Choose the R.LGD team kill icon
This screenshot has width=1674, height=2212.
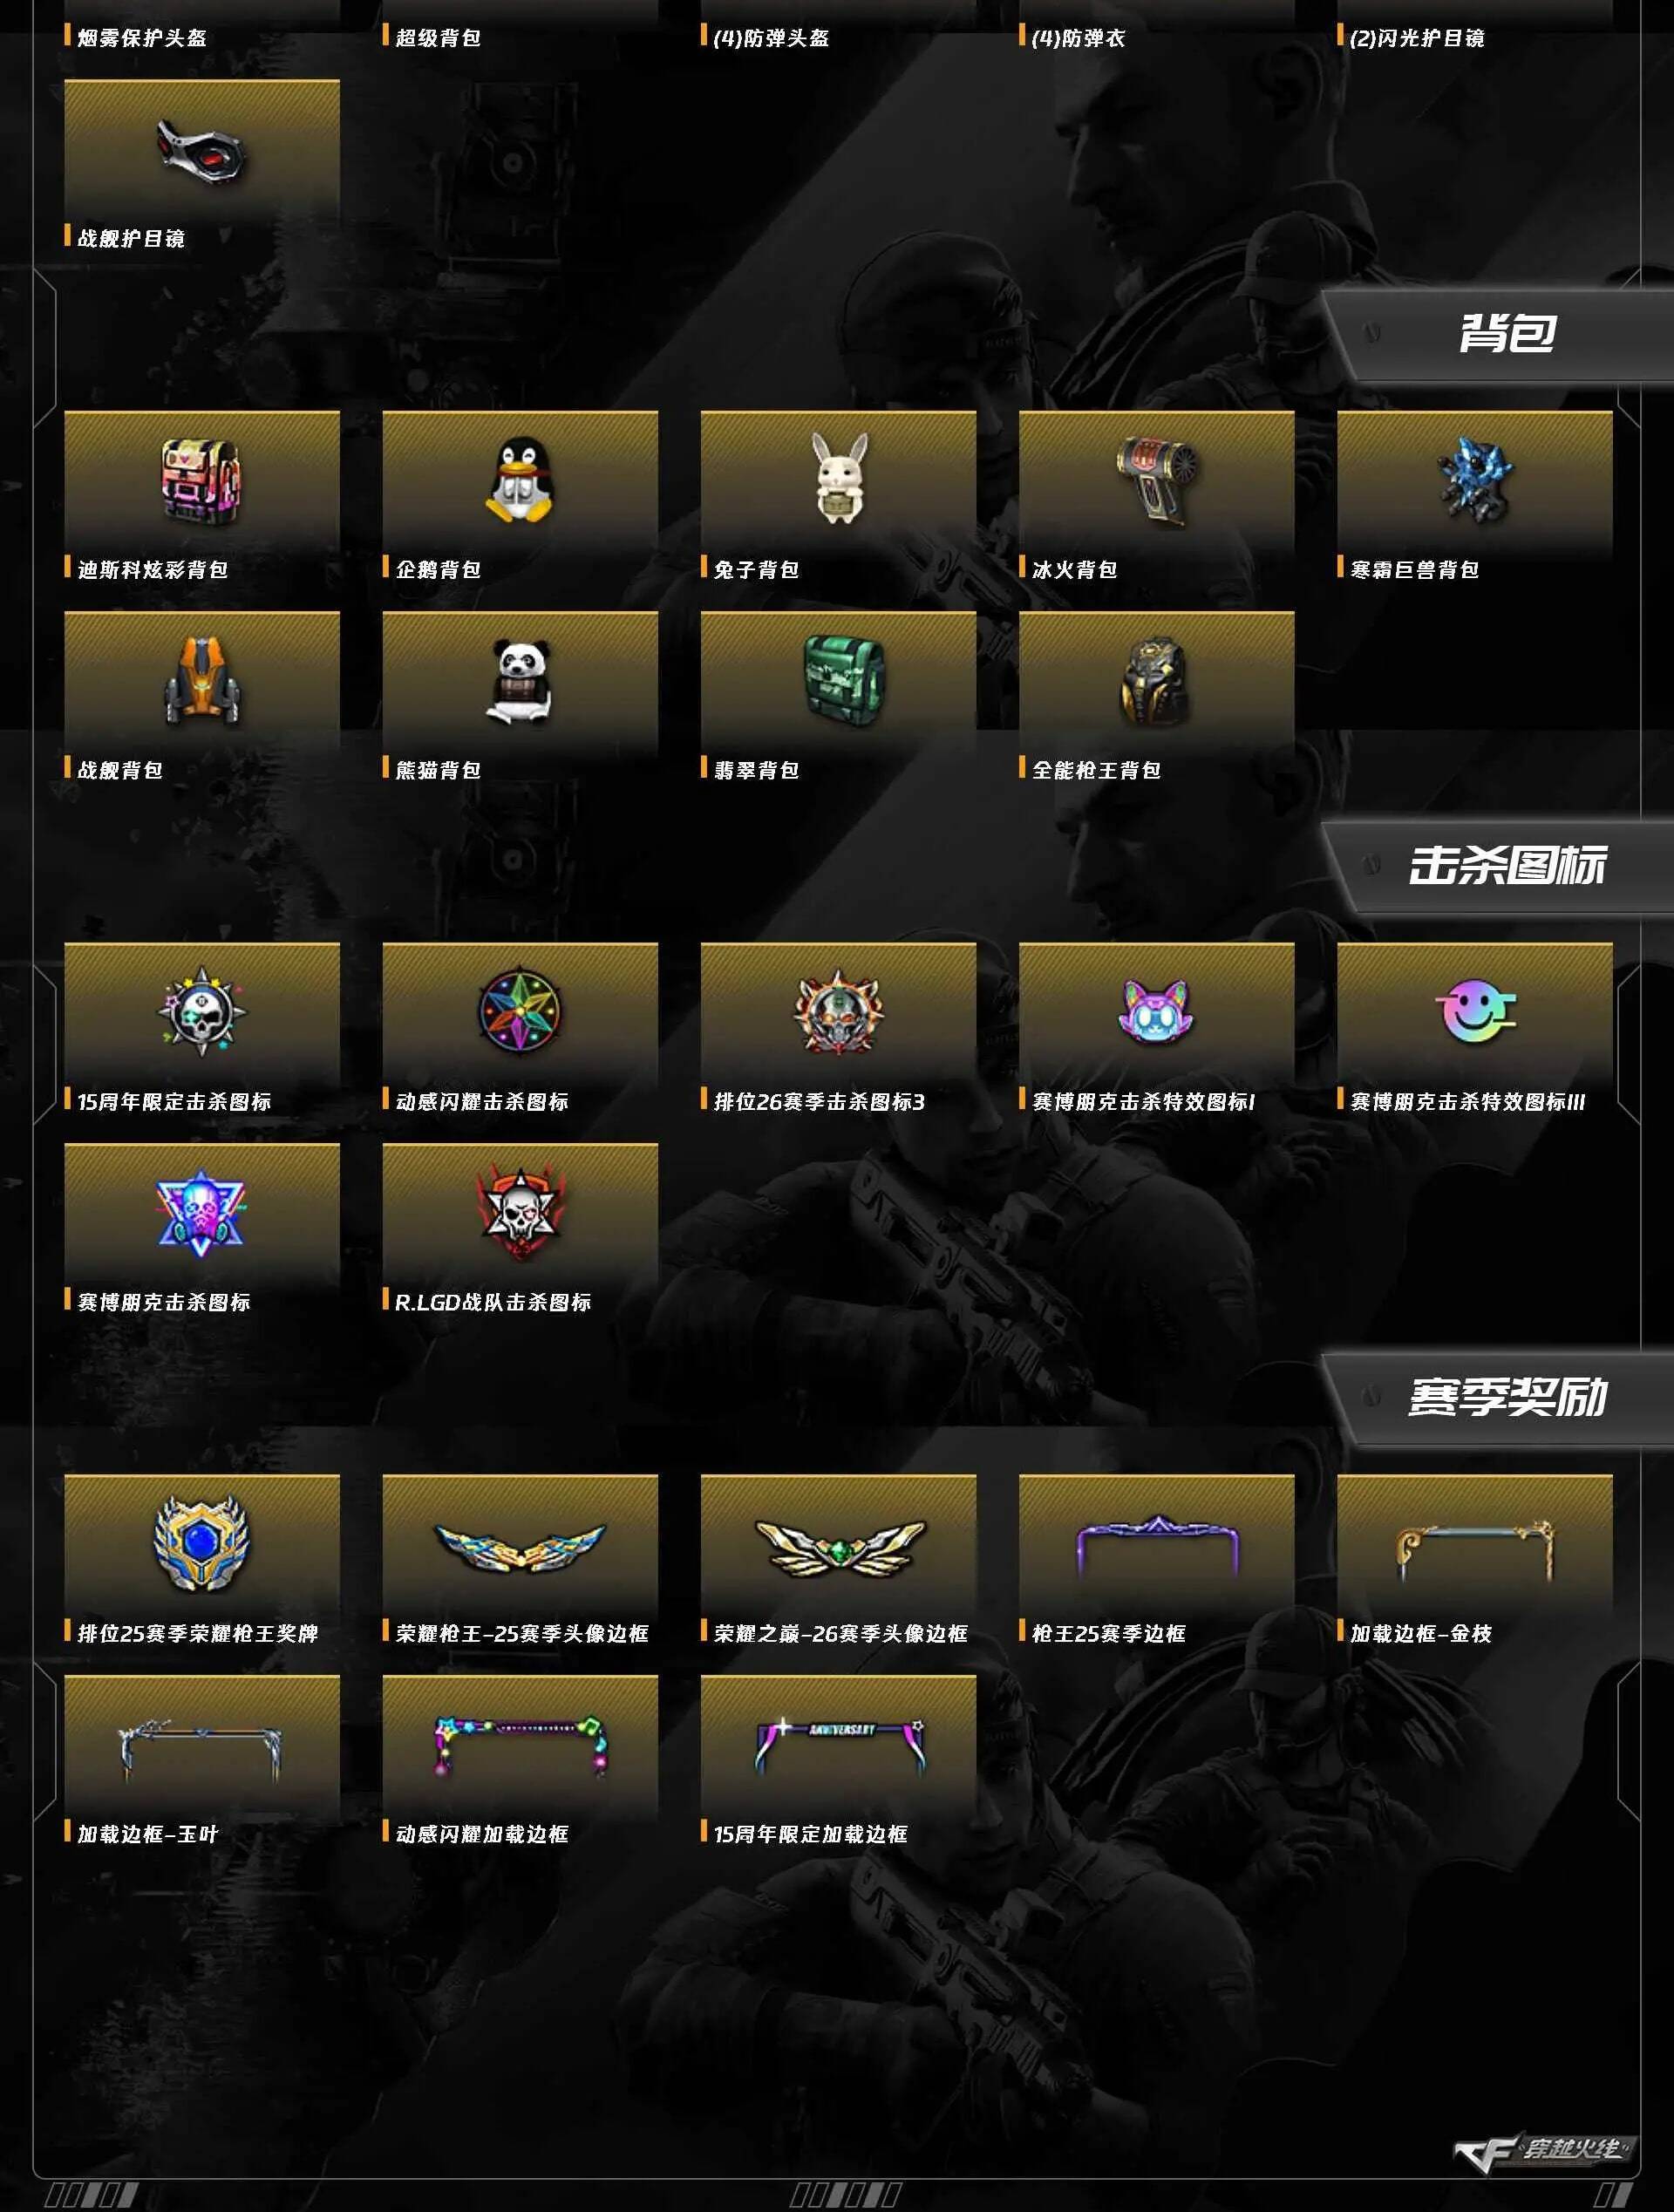coord(519,1213)
